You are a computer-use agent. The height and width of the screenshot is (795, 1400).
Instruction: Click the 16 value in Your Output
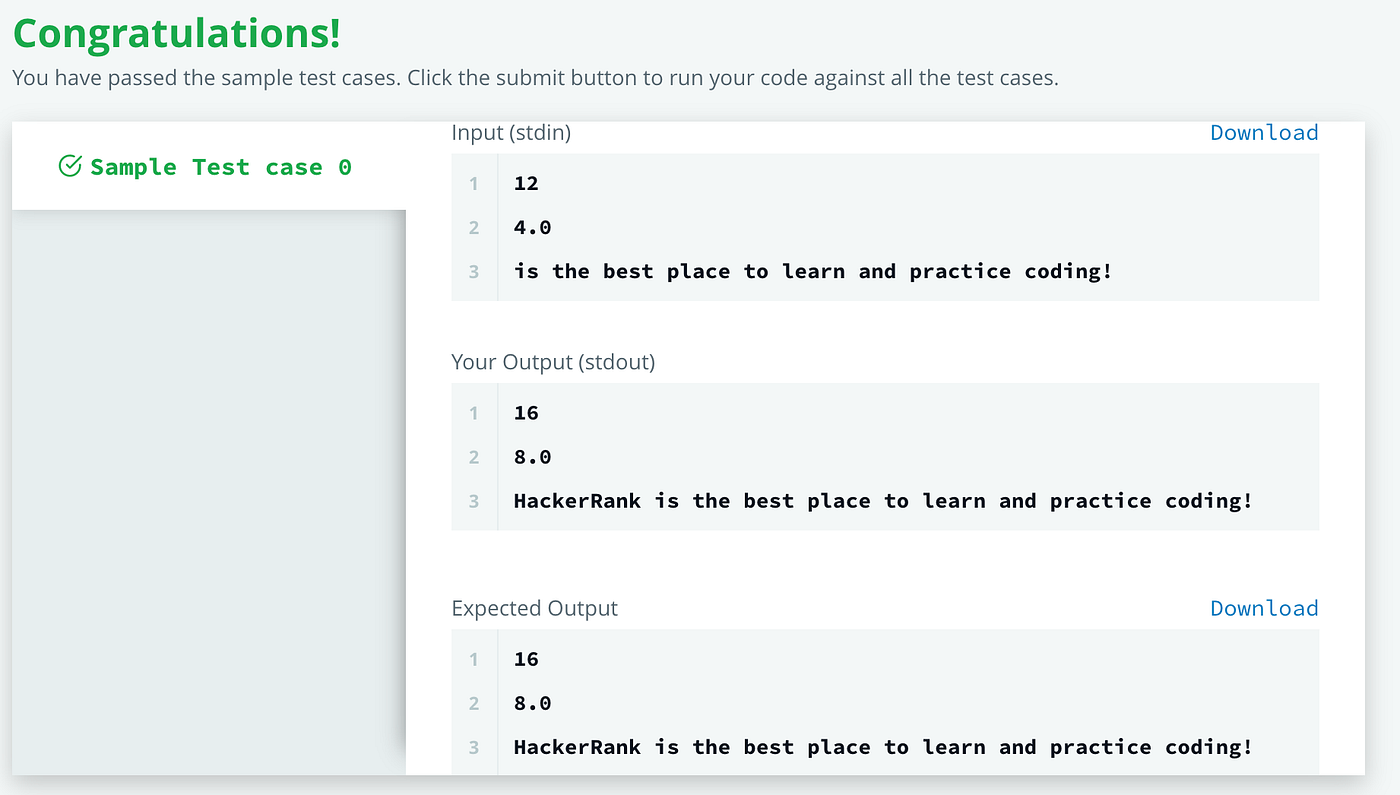pos(526,413)
